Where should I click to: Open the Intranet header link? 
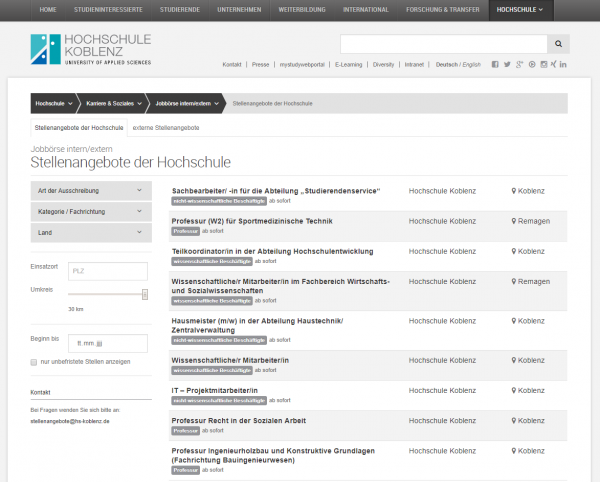[414, 65]
